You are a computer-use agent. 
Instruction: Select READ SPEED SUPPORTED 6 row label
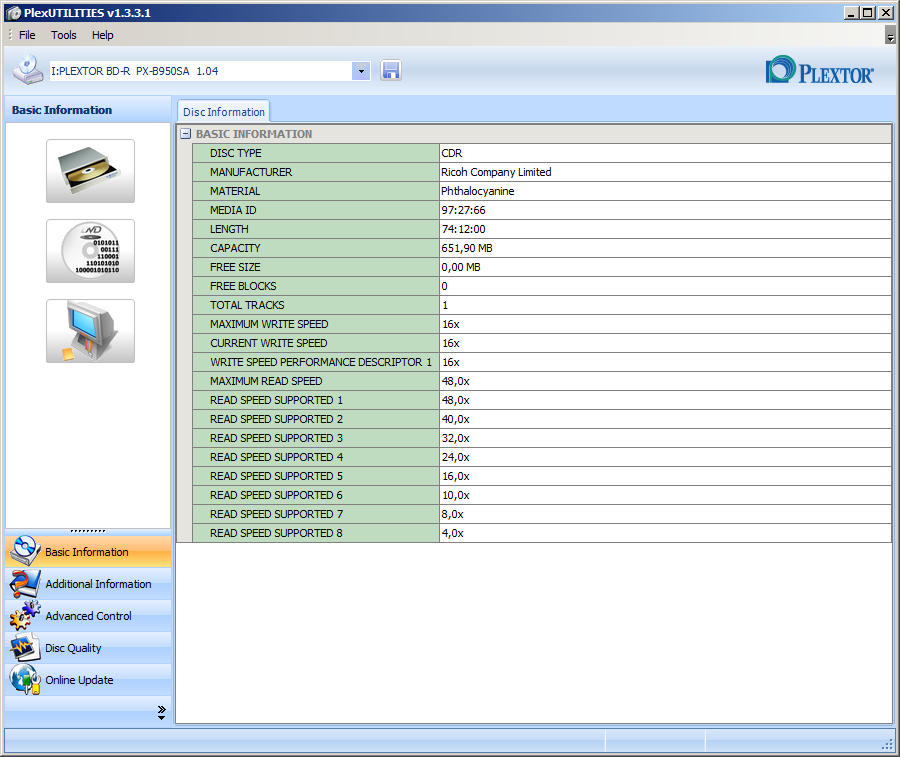pyautogui.click(x=316, y=495)
